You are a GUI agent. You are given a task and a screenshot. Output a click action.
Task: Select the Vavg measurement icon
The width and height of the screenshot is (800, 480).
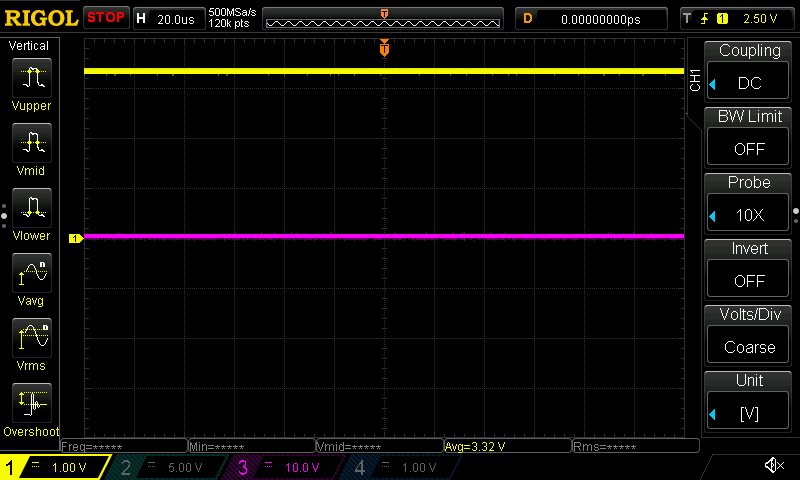[32, 273]
